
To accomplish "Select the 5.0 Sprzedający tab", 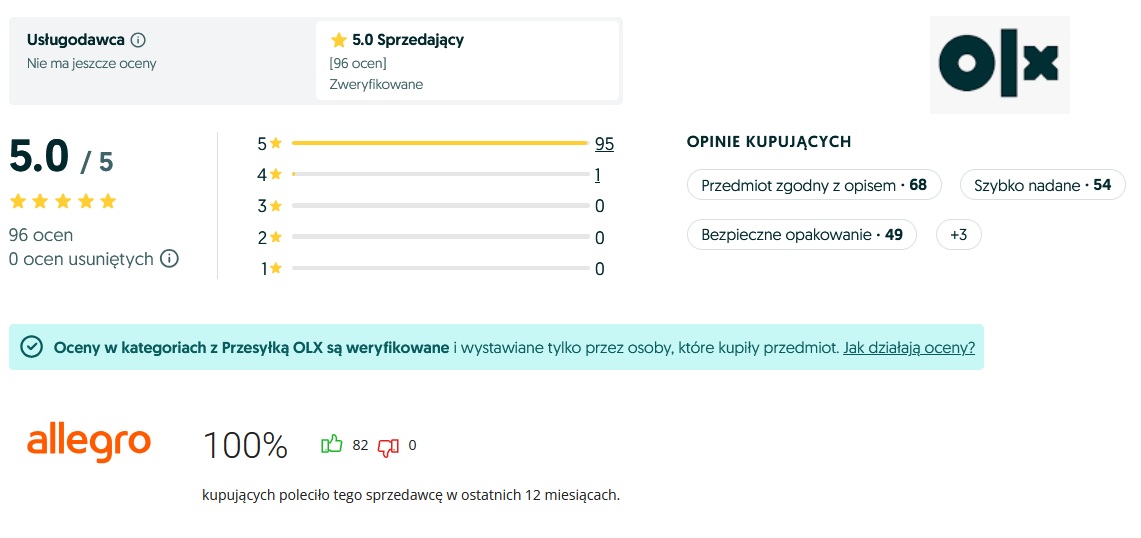I will coord(467,60).
